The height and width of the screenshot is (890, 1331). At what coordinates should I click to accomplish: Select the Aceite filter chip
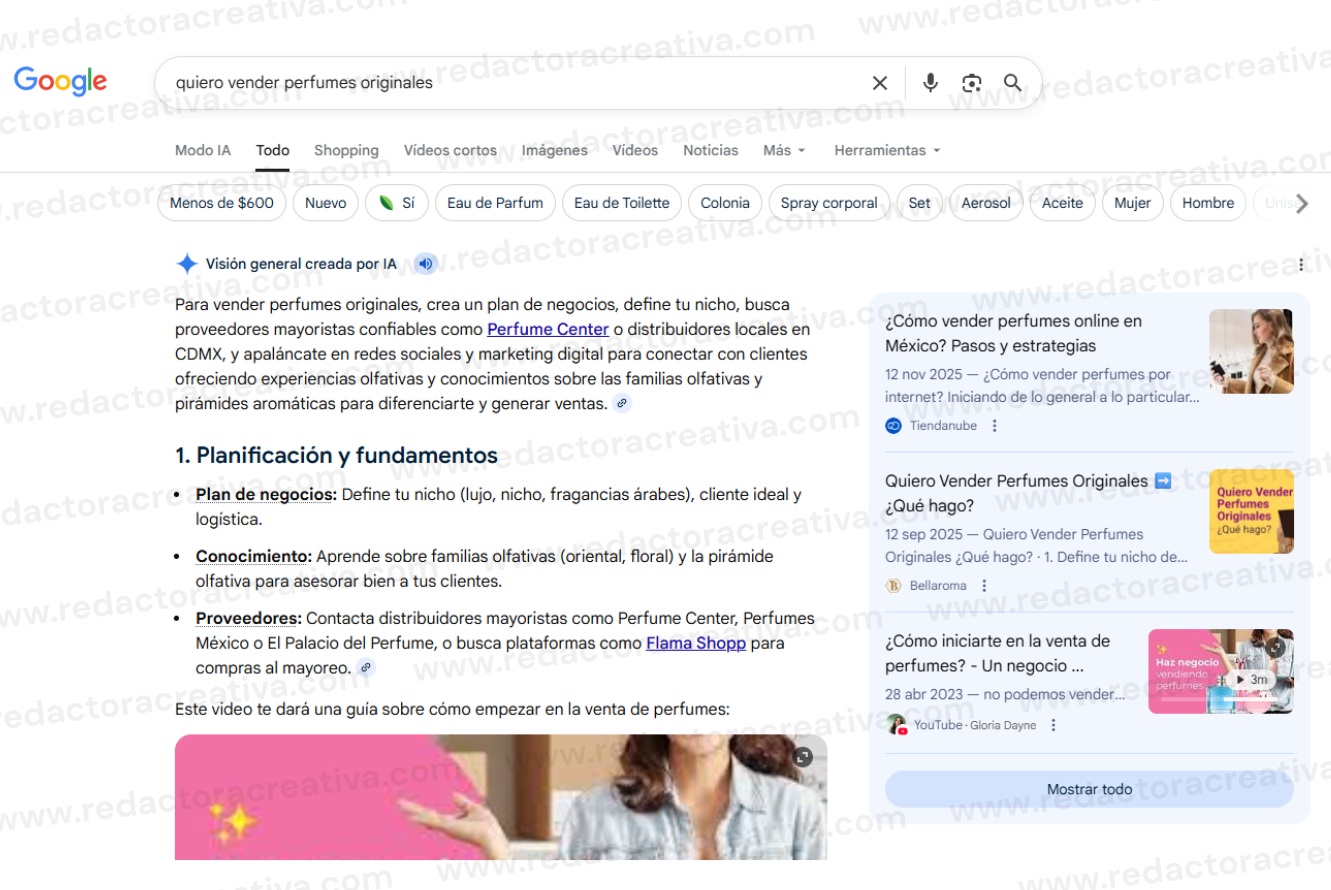point(1062,203)
